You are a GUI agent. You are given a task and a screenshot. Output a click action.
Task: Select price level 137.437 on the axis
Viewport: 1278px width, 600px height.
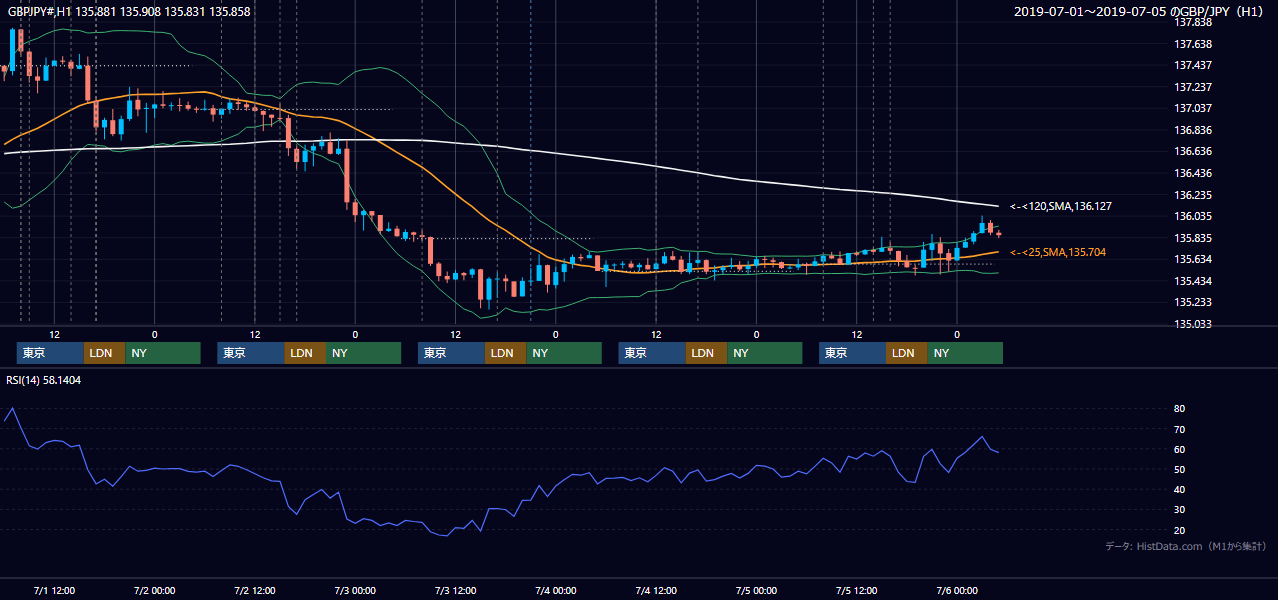[x=1194, y=65]
